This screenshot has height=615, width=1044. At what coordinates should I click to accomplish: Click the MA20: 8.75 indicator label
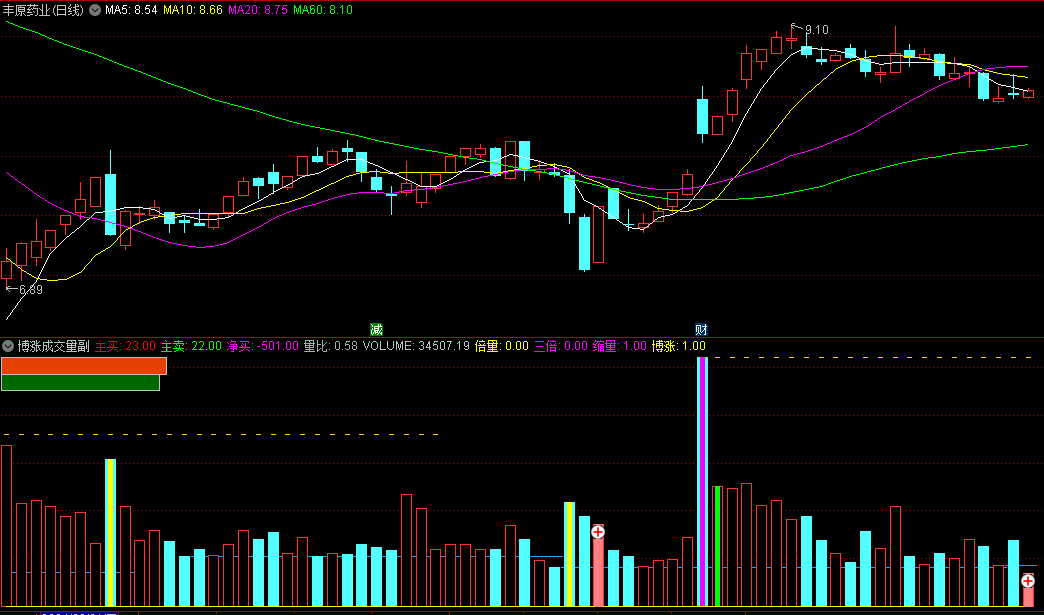258,10
